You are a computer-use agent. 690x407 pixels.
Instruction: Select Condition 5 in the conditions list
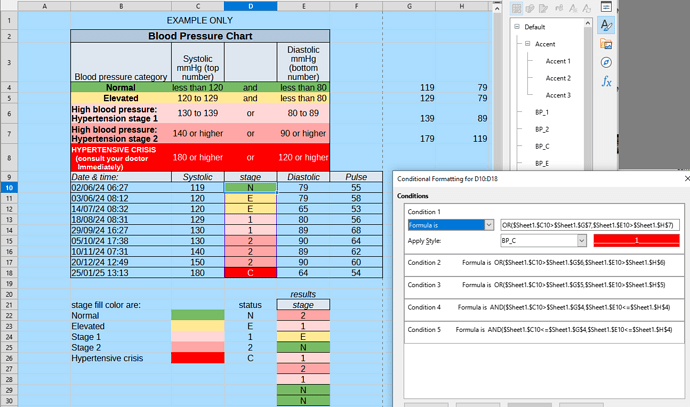[540, 330]
